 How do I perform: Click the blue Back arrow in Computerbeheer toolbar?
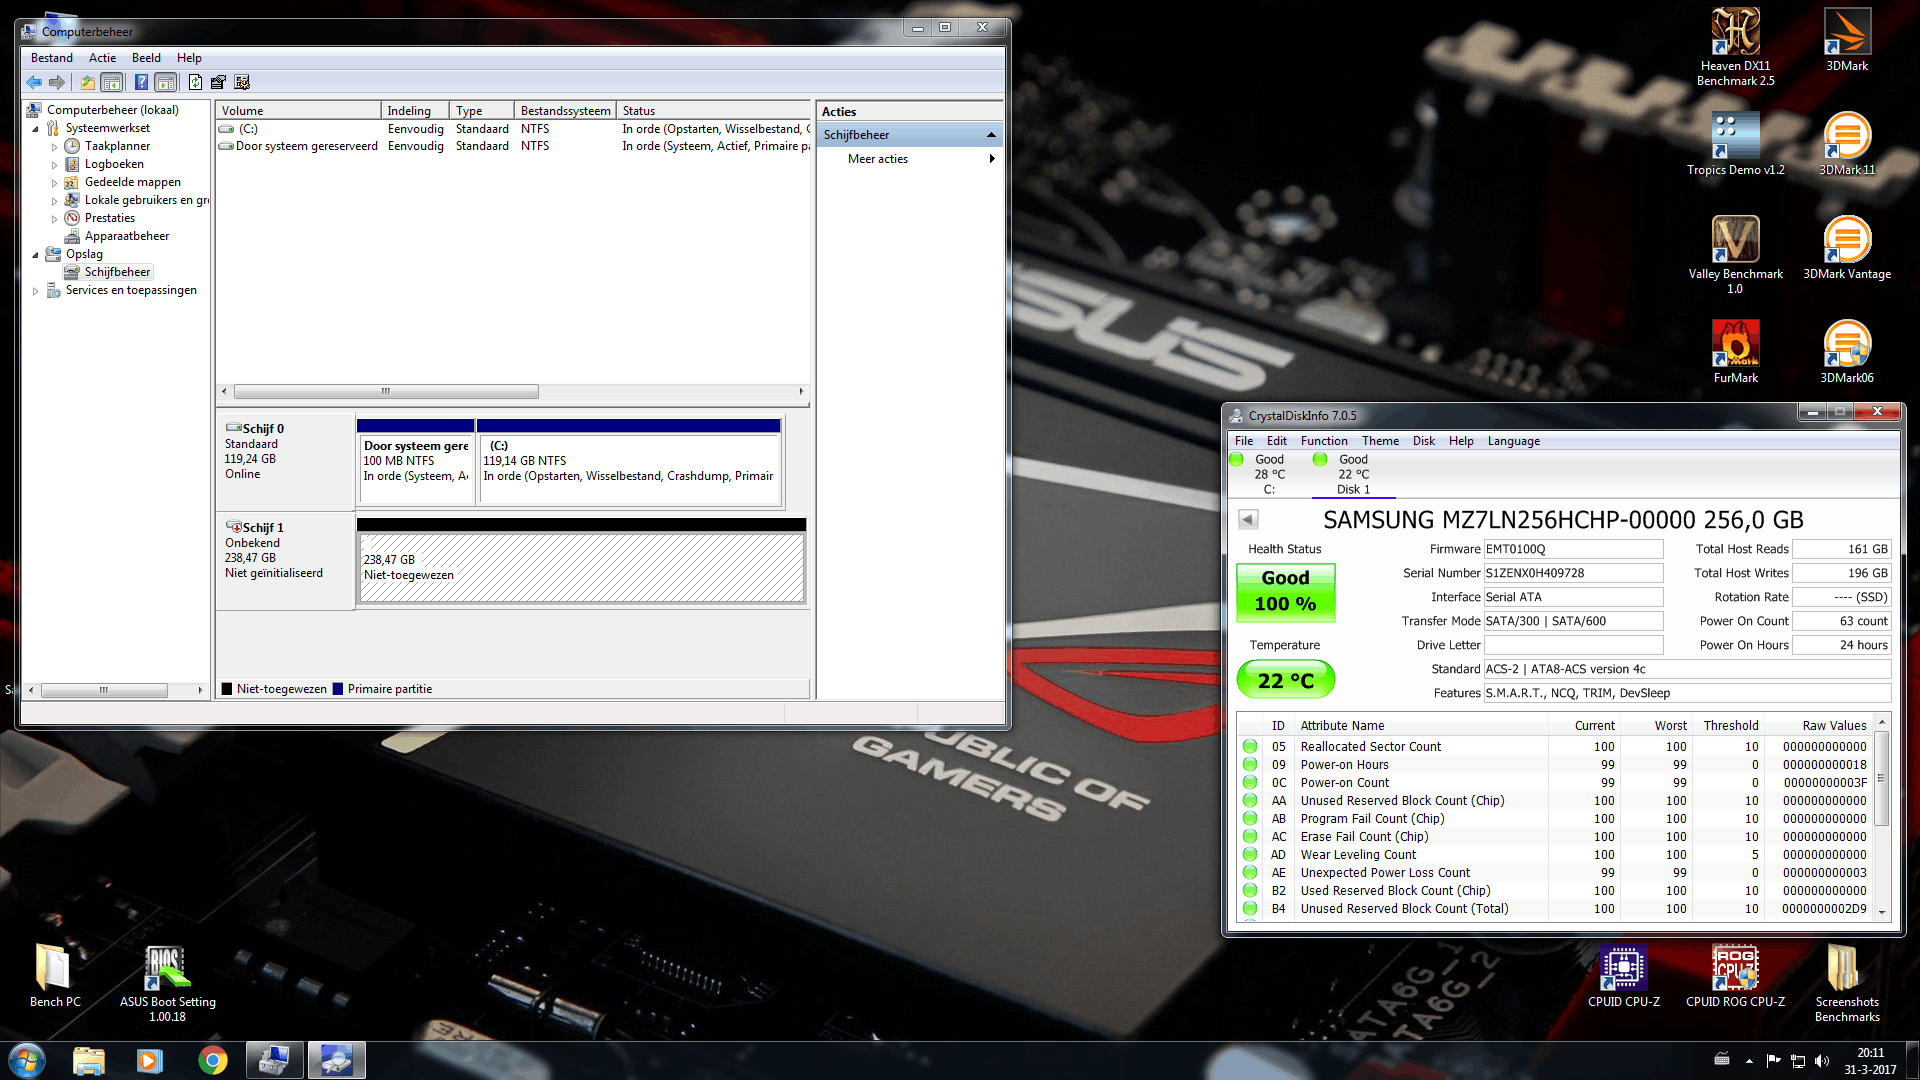tap(34, 83)
